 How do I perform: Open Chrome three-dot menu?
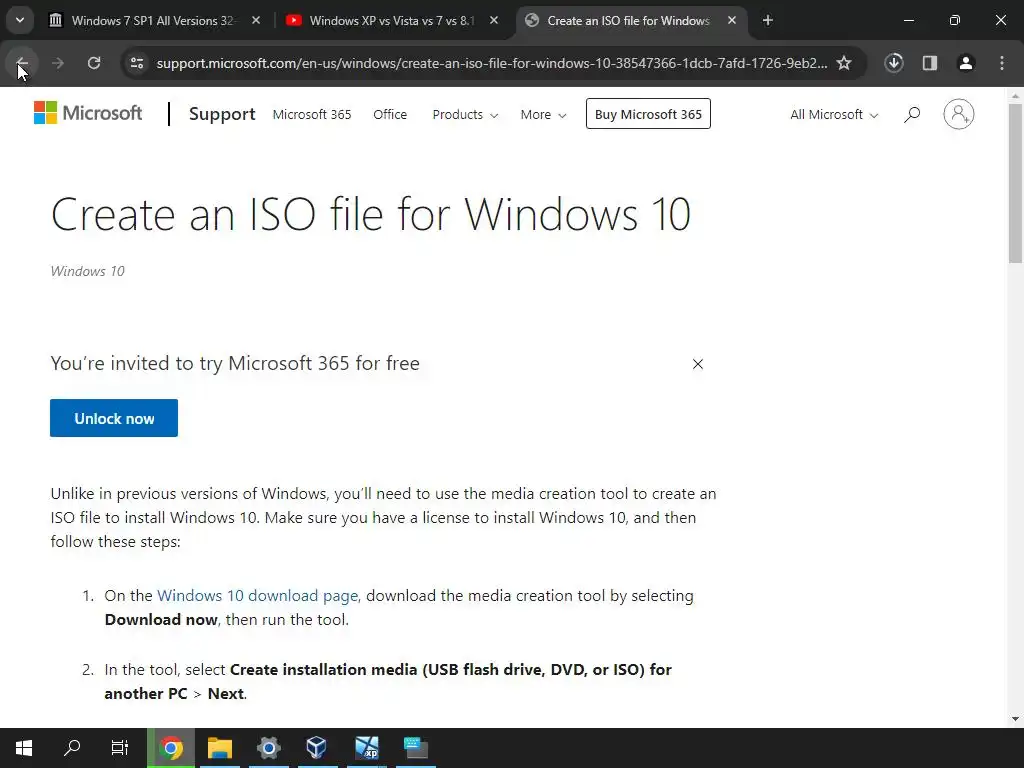coord(1002,63)
